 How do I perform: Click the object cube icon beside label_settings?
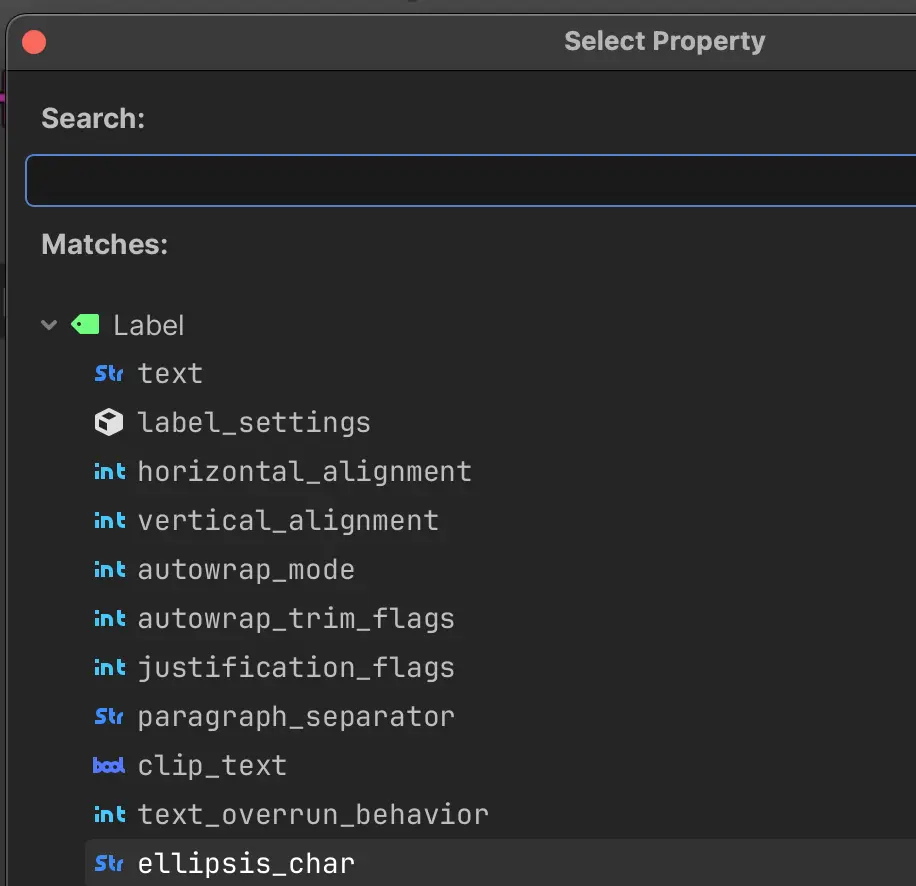click(x=108, y=422)
